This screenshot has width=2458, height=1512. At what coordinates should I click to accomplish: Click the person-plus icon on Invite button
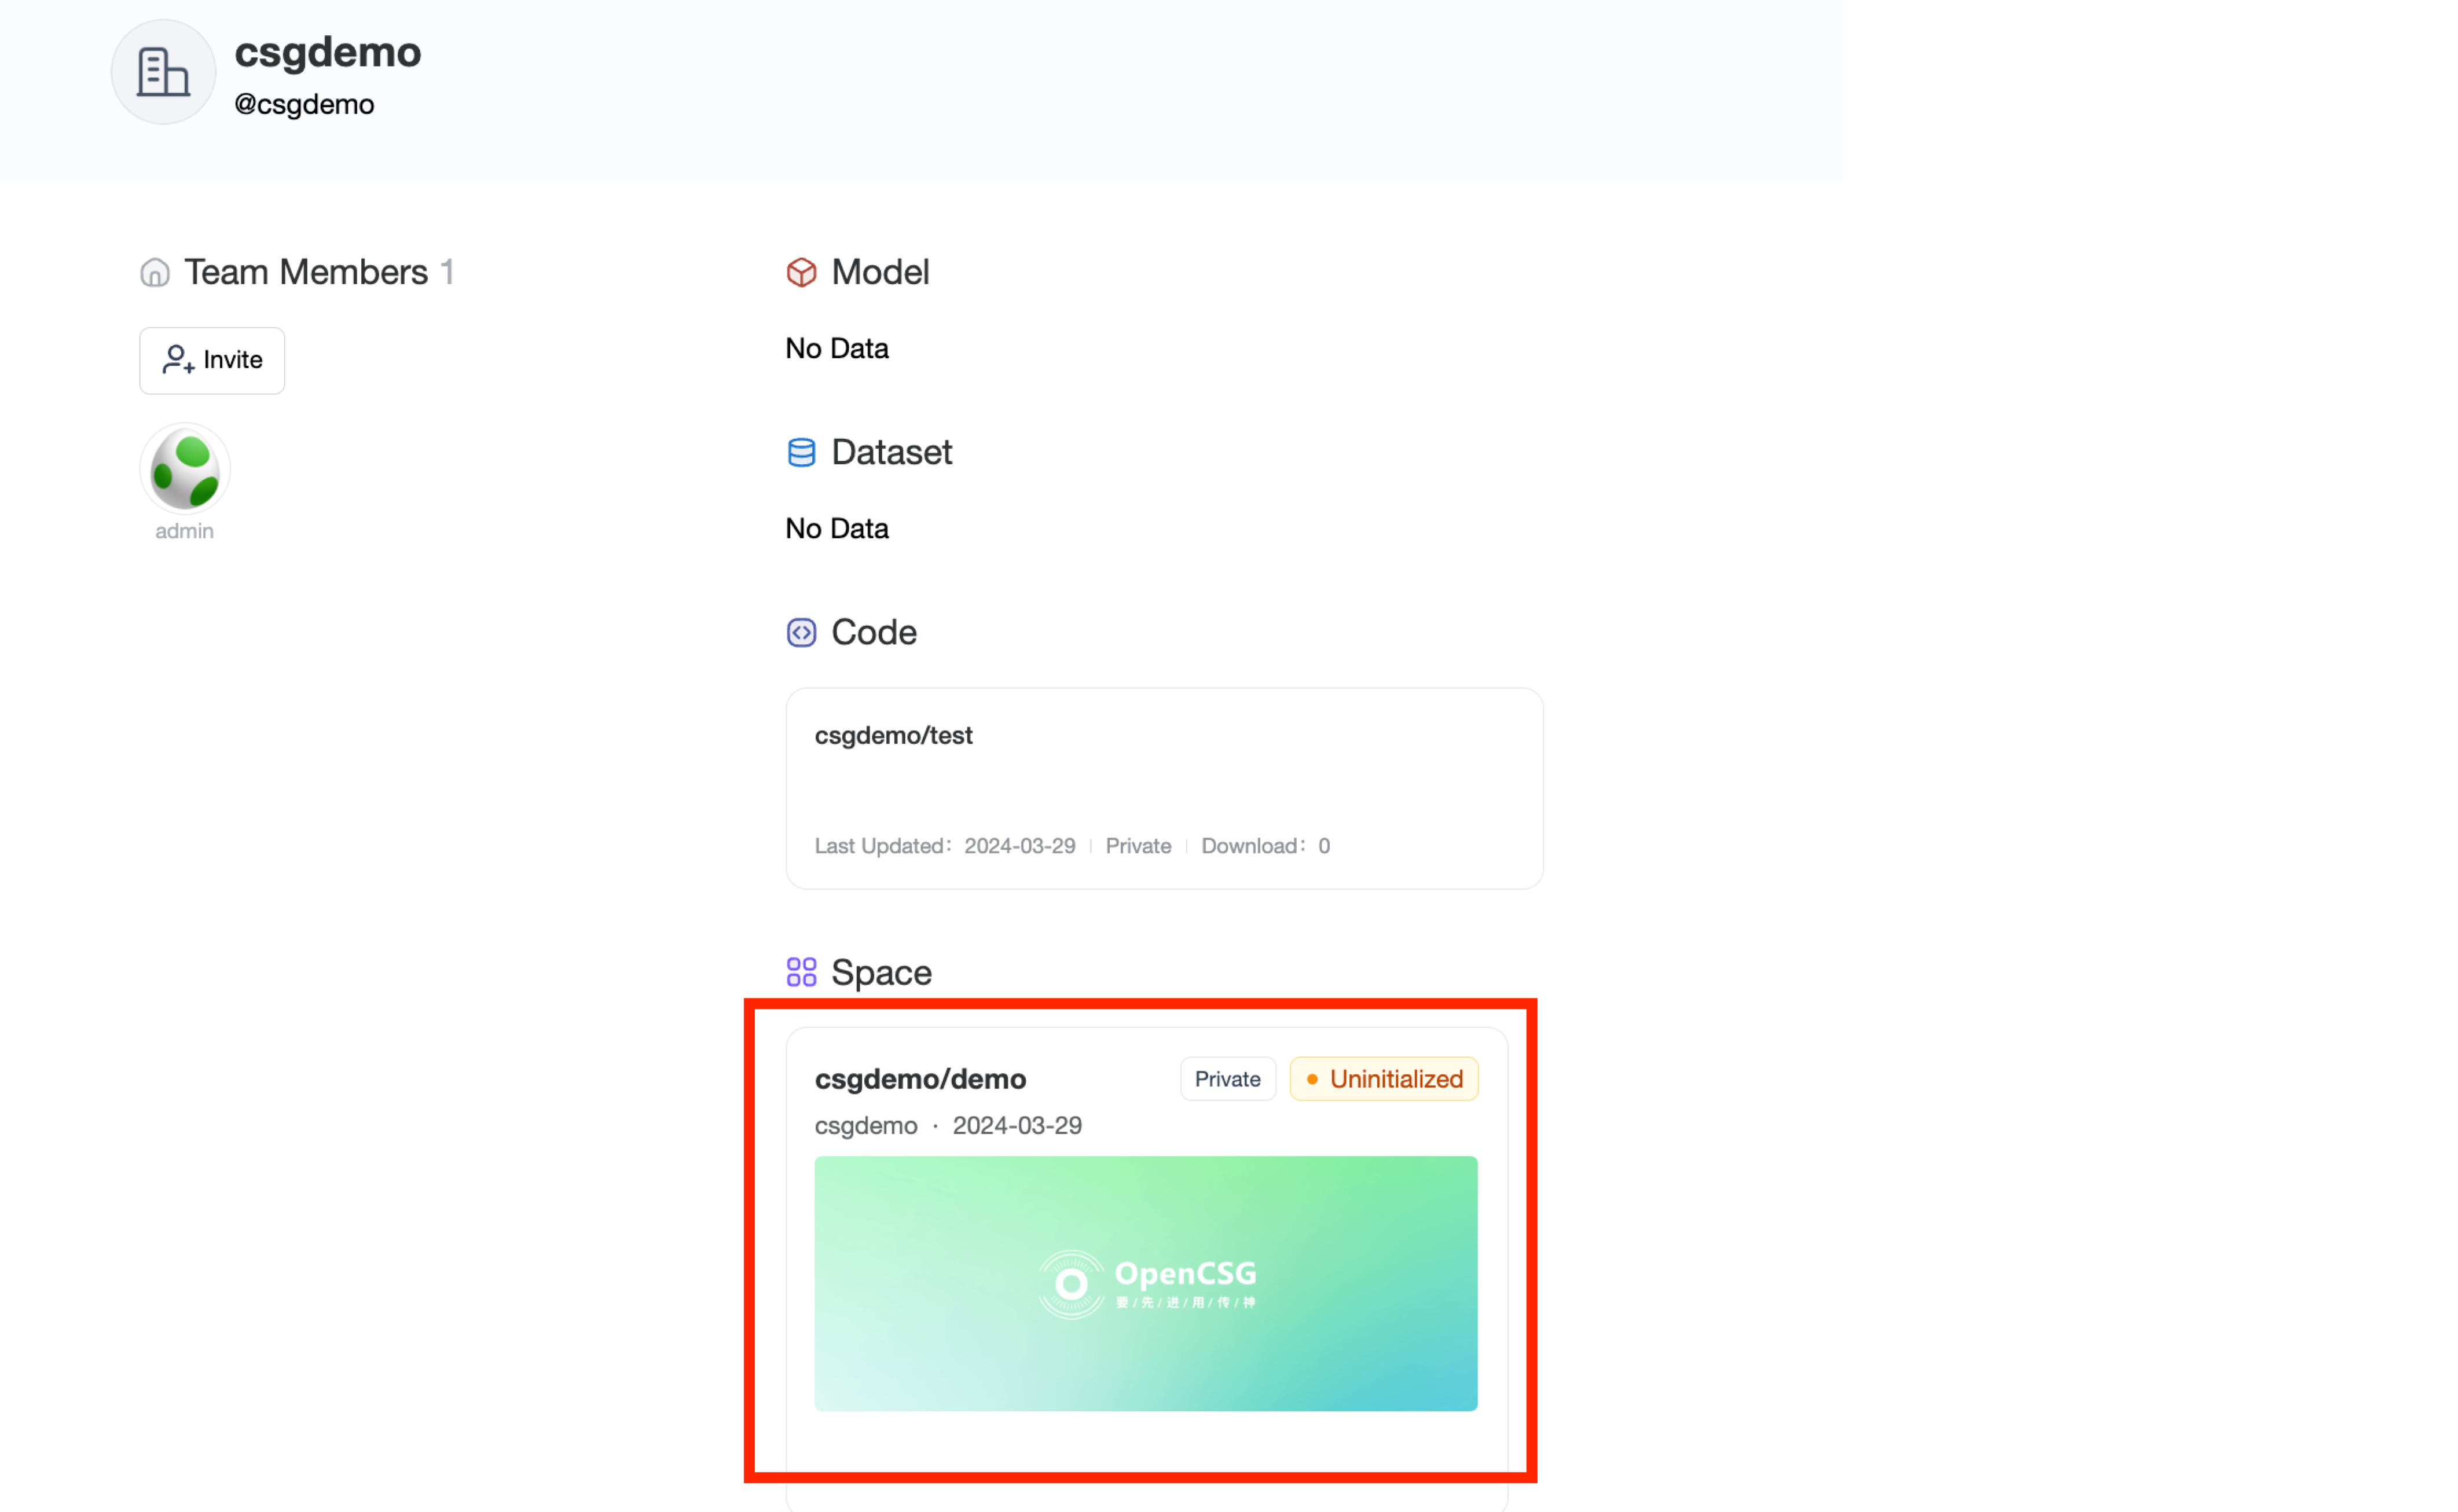pos(177,360)
